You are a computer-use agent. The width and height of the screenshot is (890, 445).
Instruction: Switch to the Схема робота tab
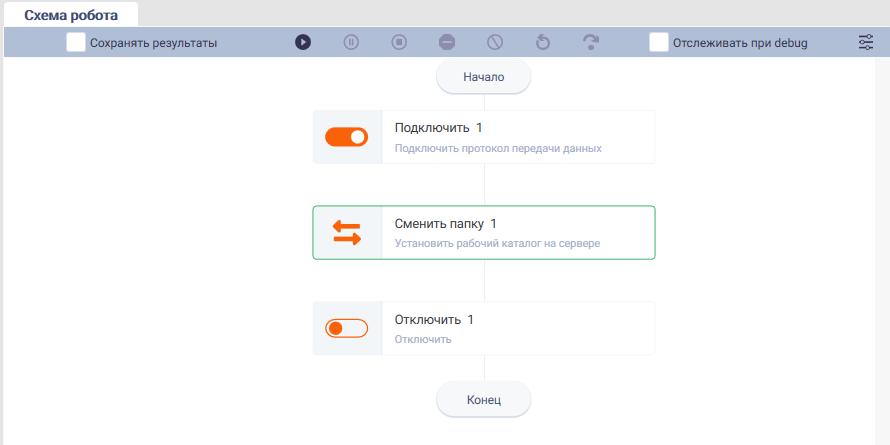click(71, 15)
